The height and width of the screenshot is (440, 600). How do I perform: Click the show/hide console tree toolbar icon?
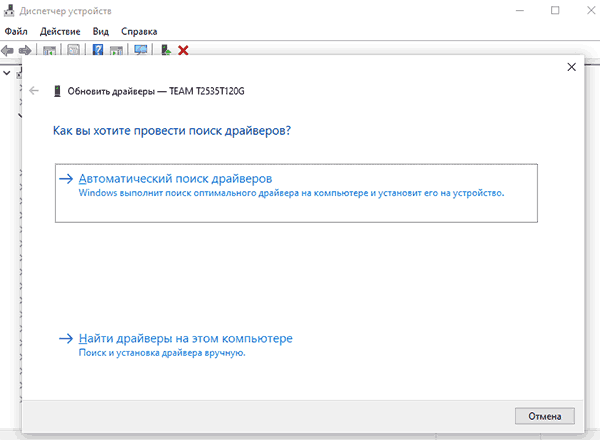[x=49, y=50]
